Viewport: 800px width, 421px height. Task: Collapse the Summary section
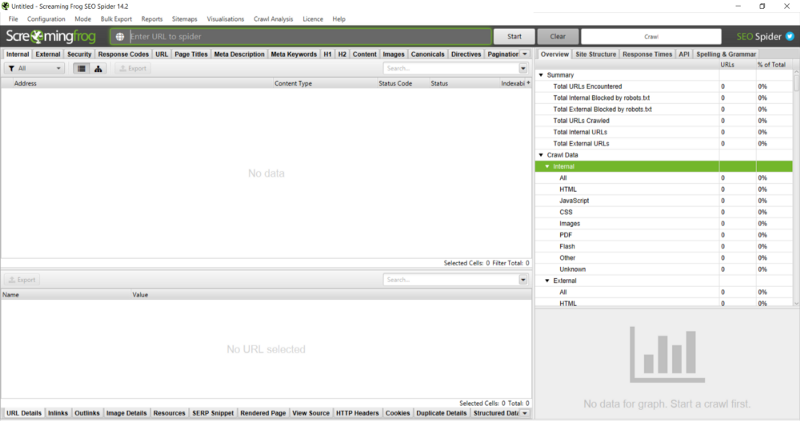(x=541, y=75)
